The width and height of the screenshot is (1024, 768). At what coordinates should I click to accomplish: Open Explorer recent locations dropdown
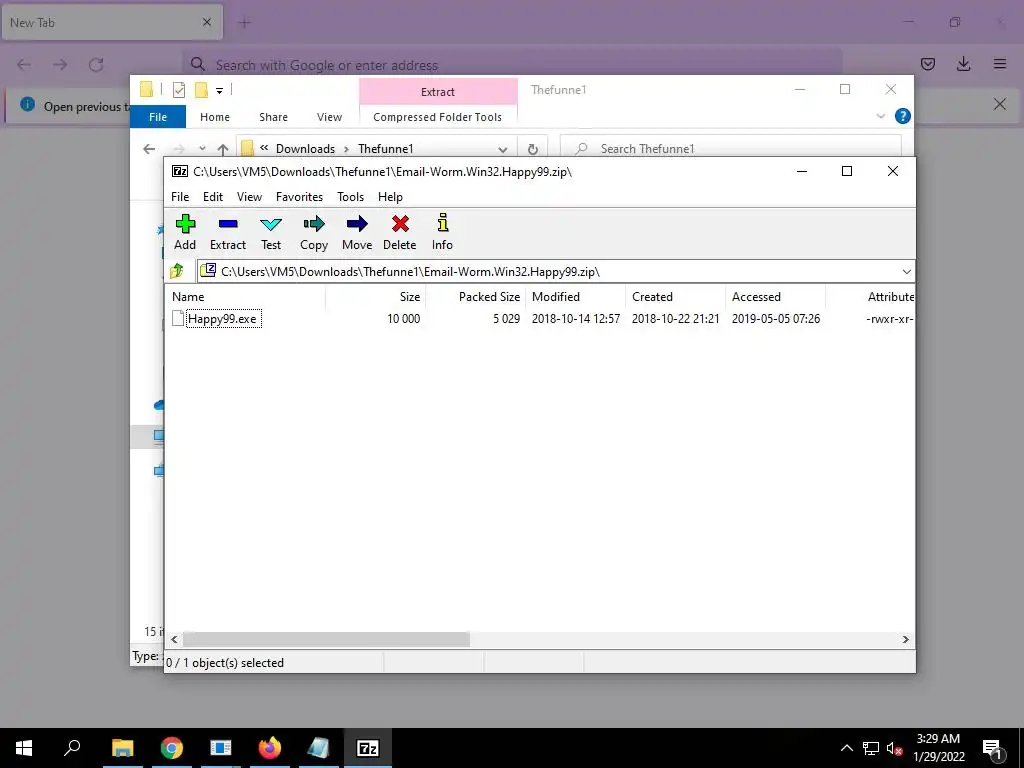click(202, 149)
